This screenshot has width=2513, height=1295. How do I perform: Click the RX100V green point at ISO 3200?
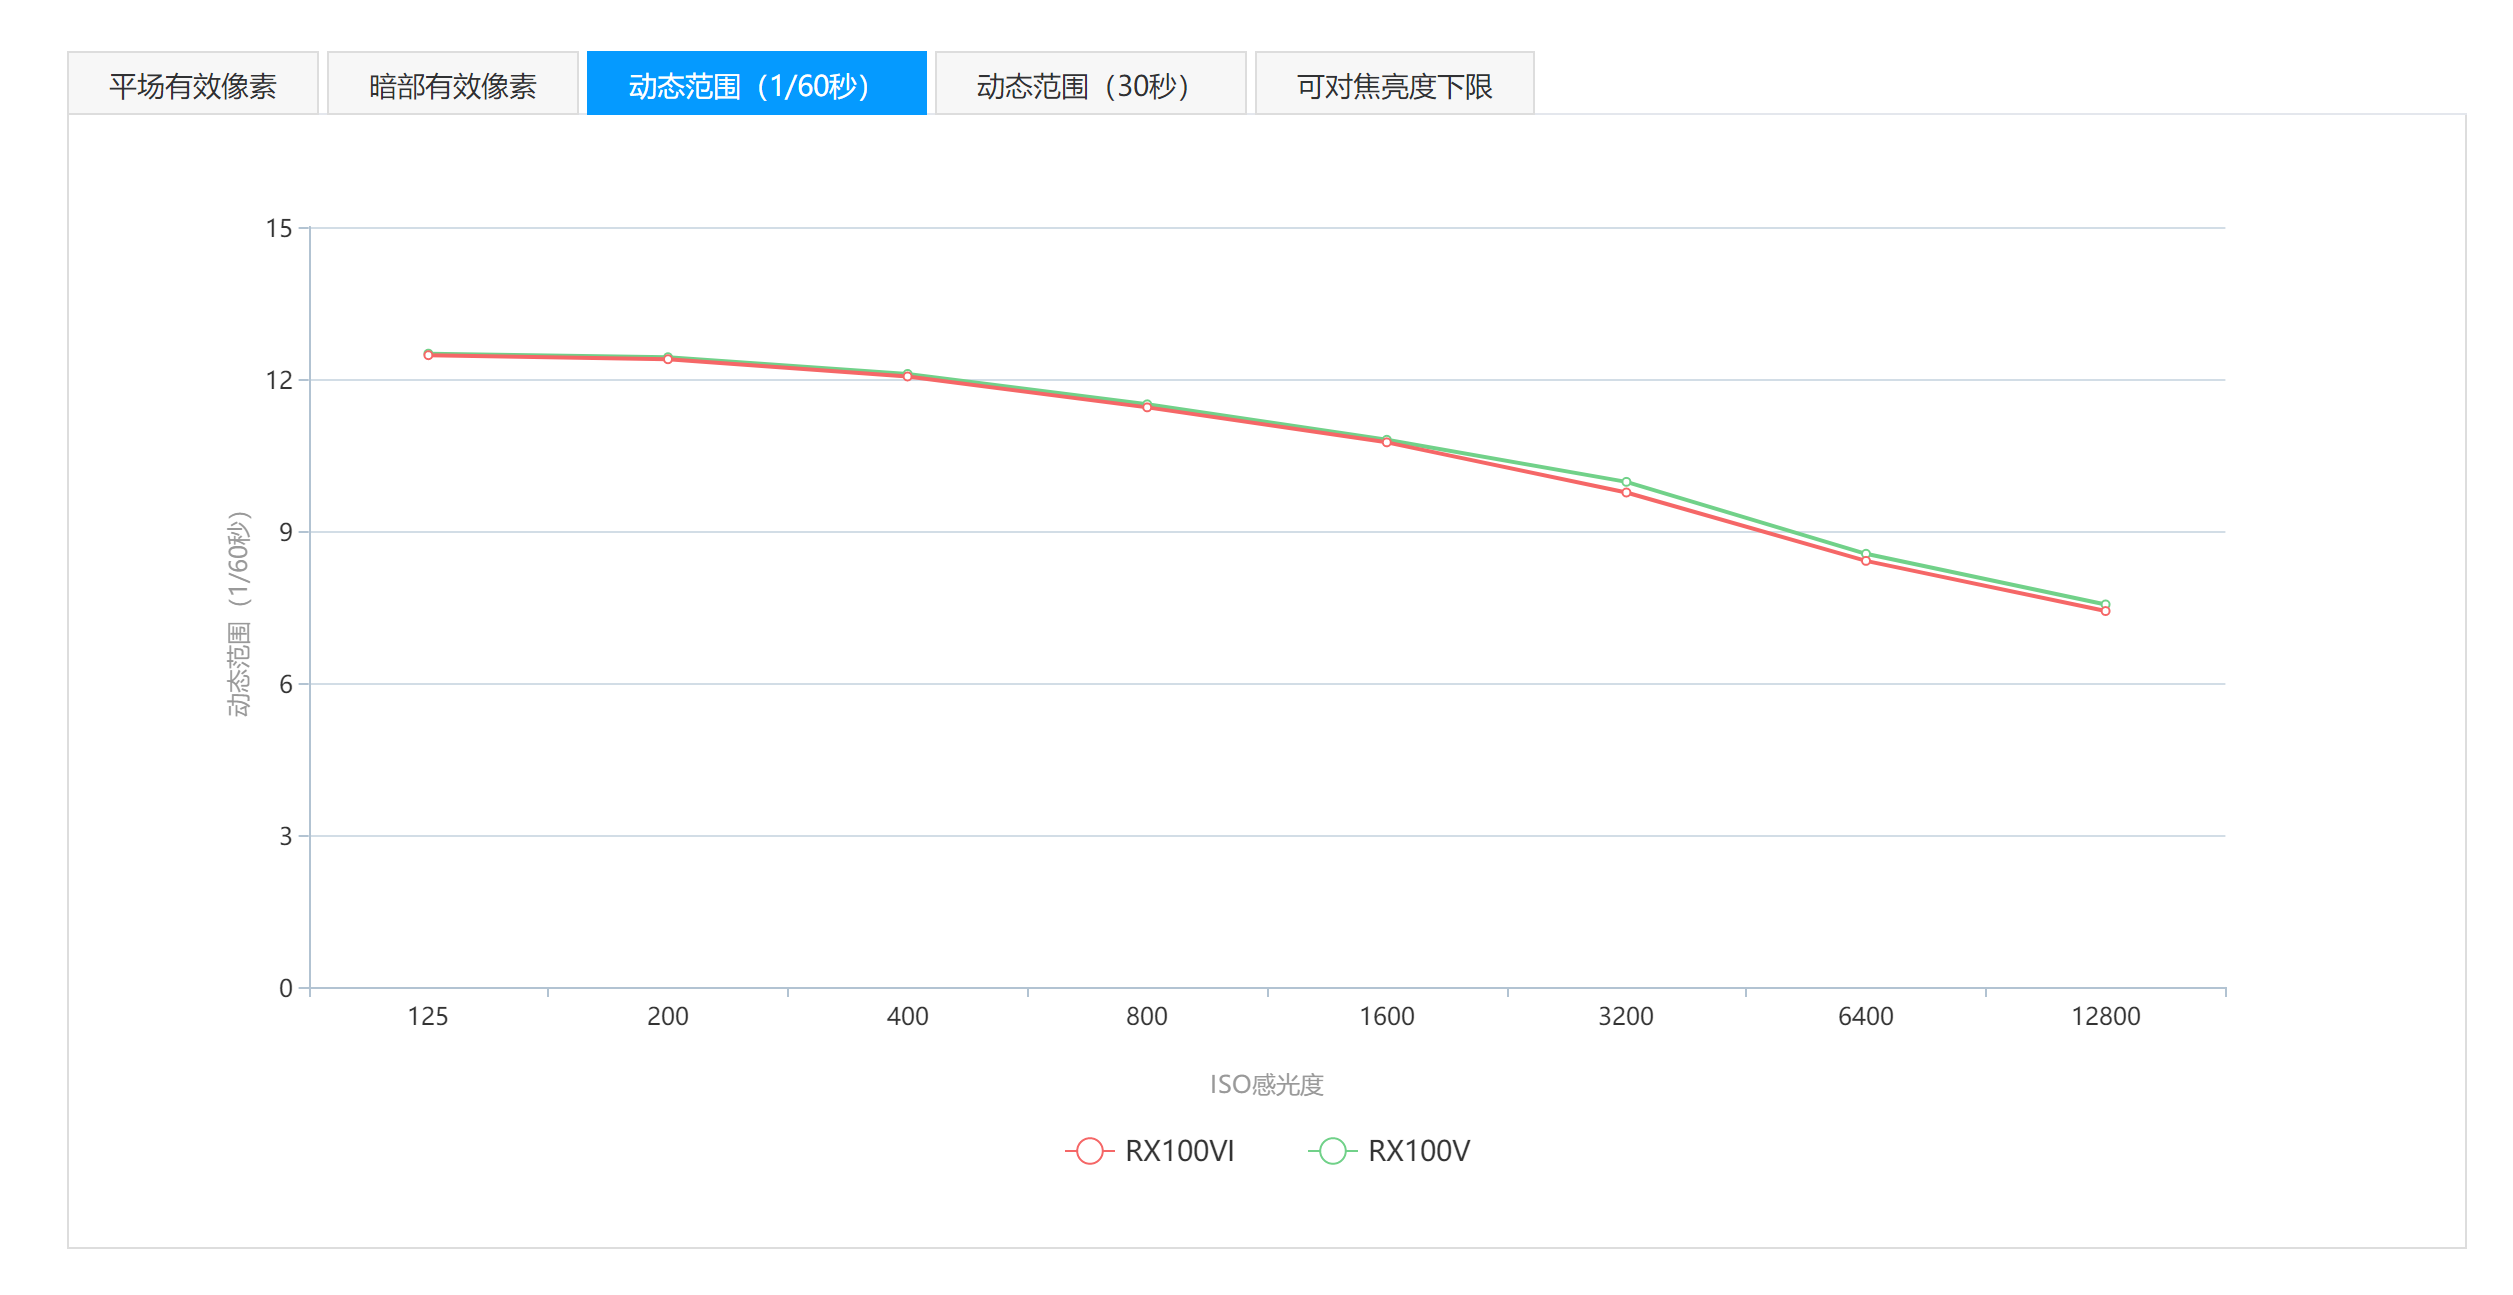1626,482
